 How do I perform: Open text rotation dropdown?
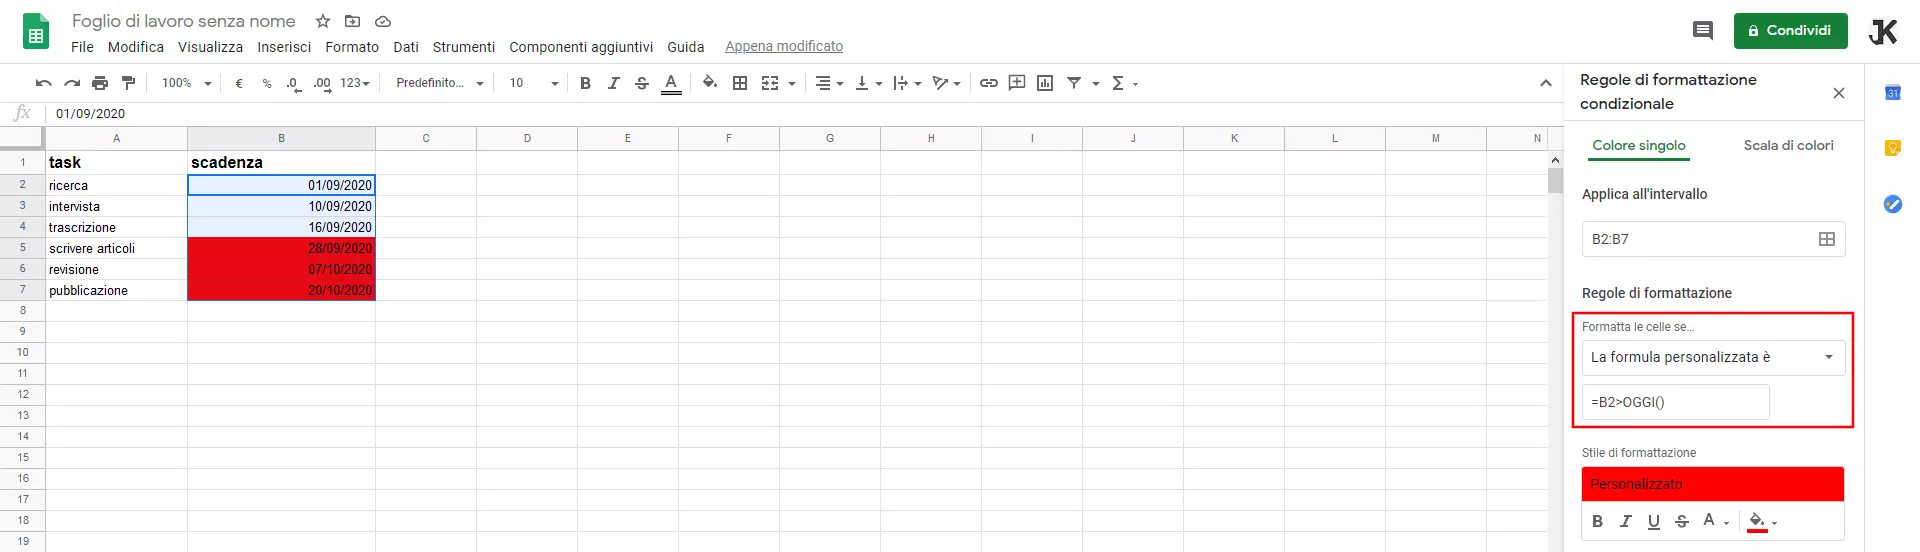click(x=946, y=83)
